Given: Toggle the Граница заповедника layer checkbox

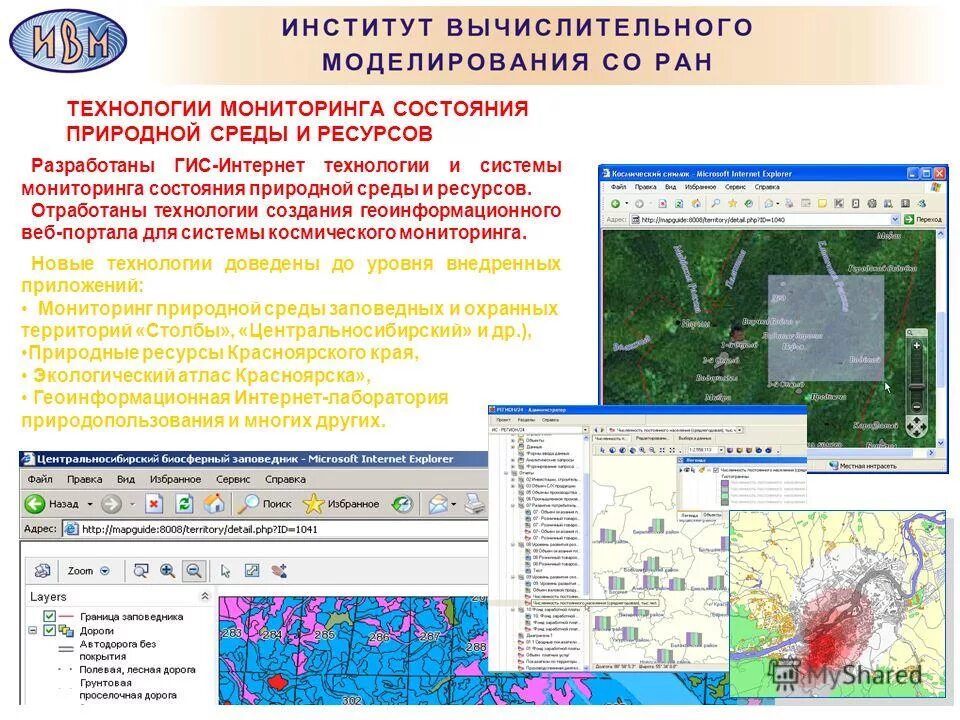Looking at the screenshot, I should point(50,616).
